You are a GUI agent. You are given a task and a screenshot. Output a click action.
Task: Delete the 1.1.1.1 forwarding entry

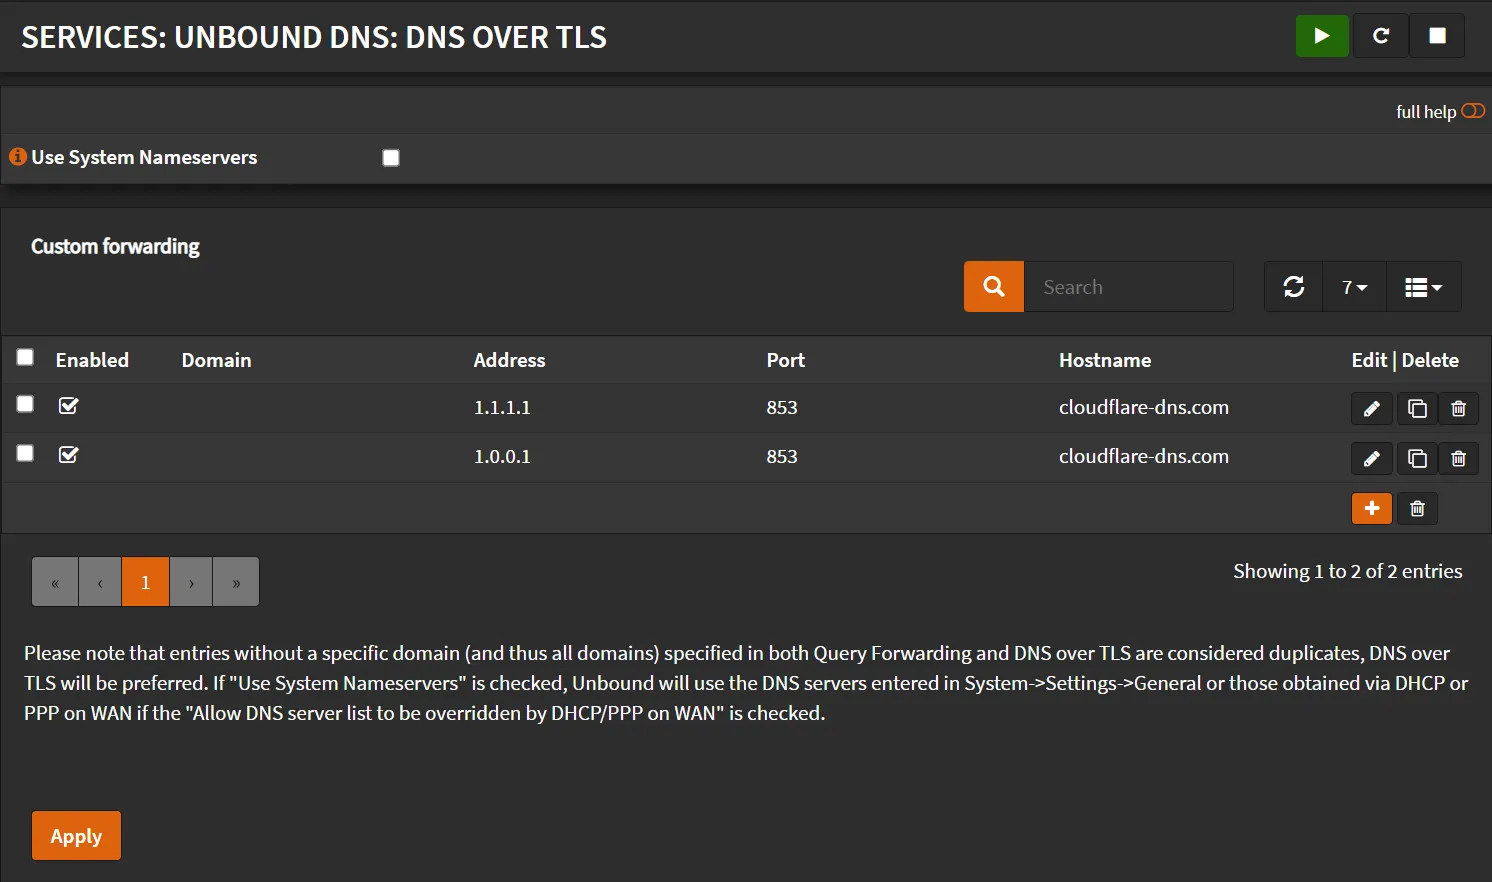tap(1458, 408)
